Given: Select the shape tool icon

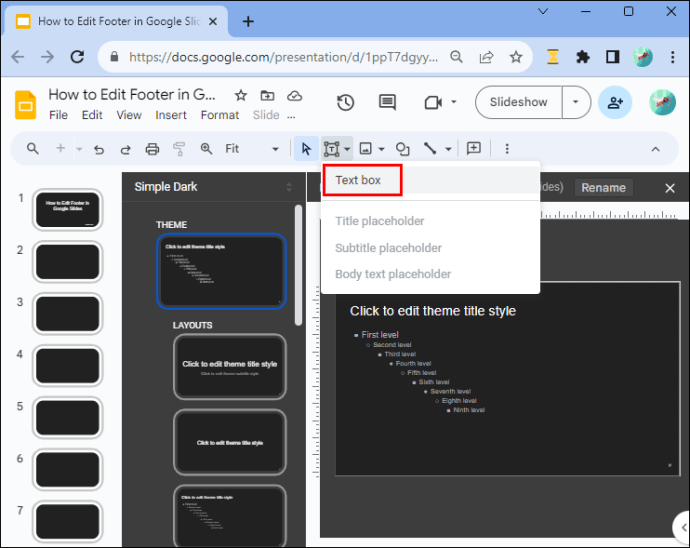Looking at the screenshot, I should click(x=403, y=149).
